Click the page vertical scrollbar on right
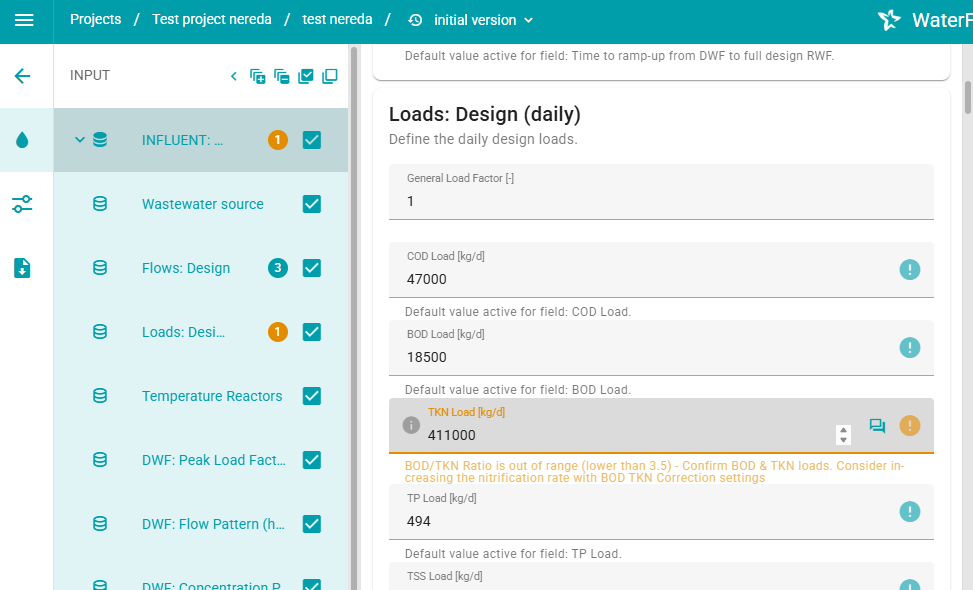973x590 pixels. click(968, 97)
